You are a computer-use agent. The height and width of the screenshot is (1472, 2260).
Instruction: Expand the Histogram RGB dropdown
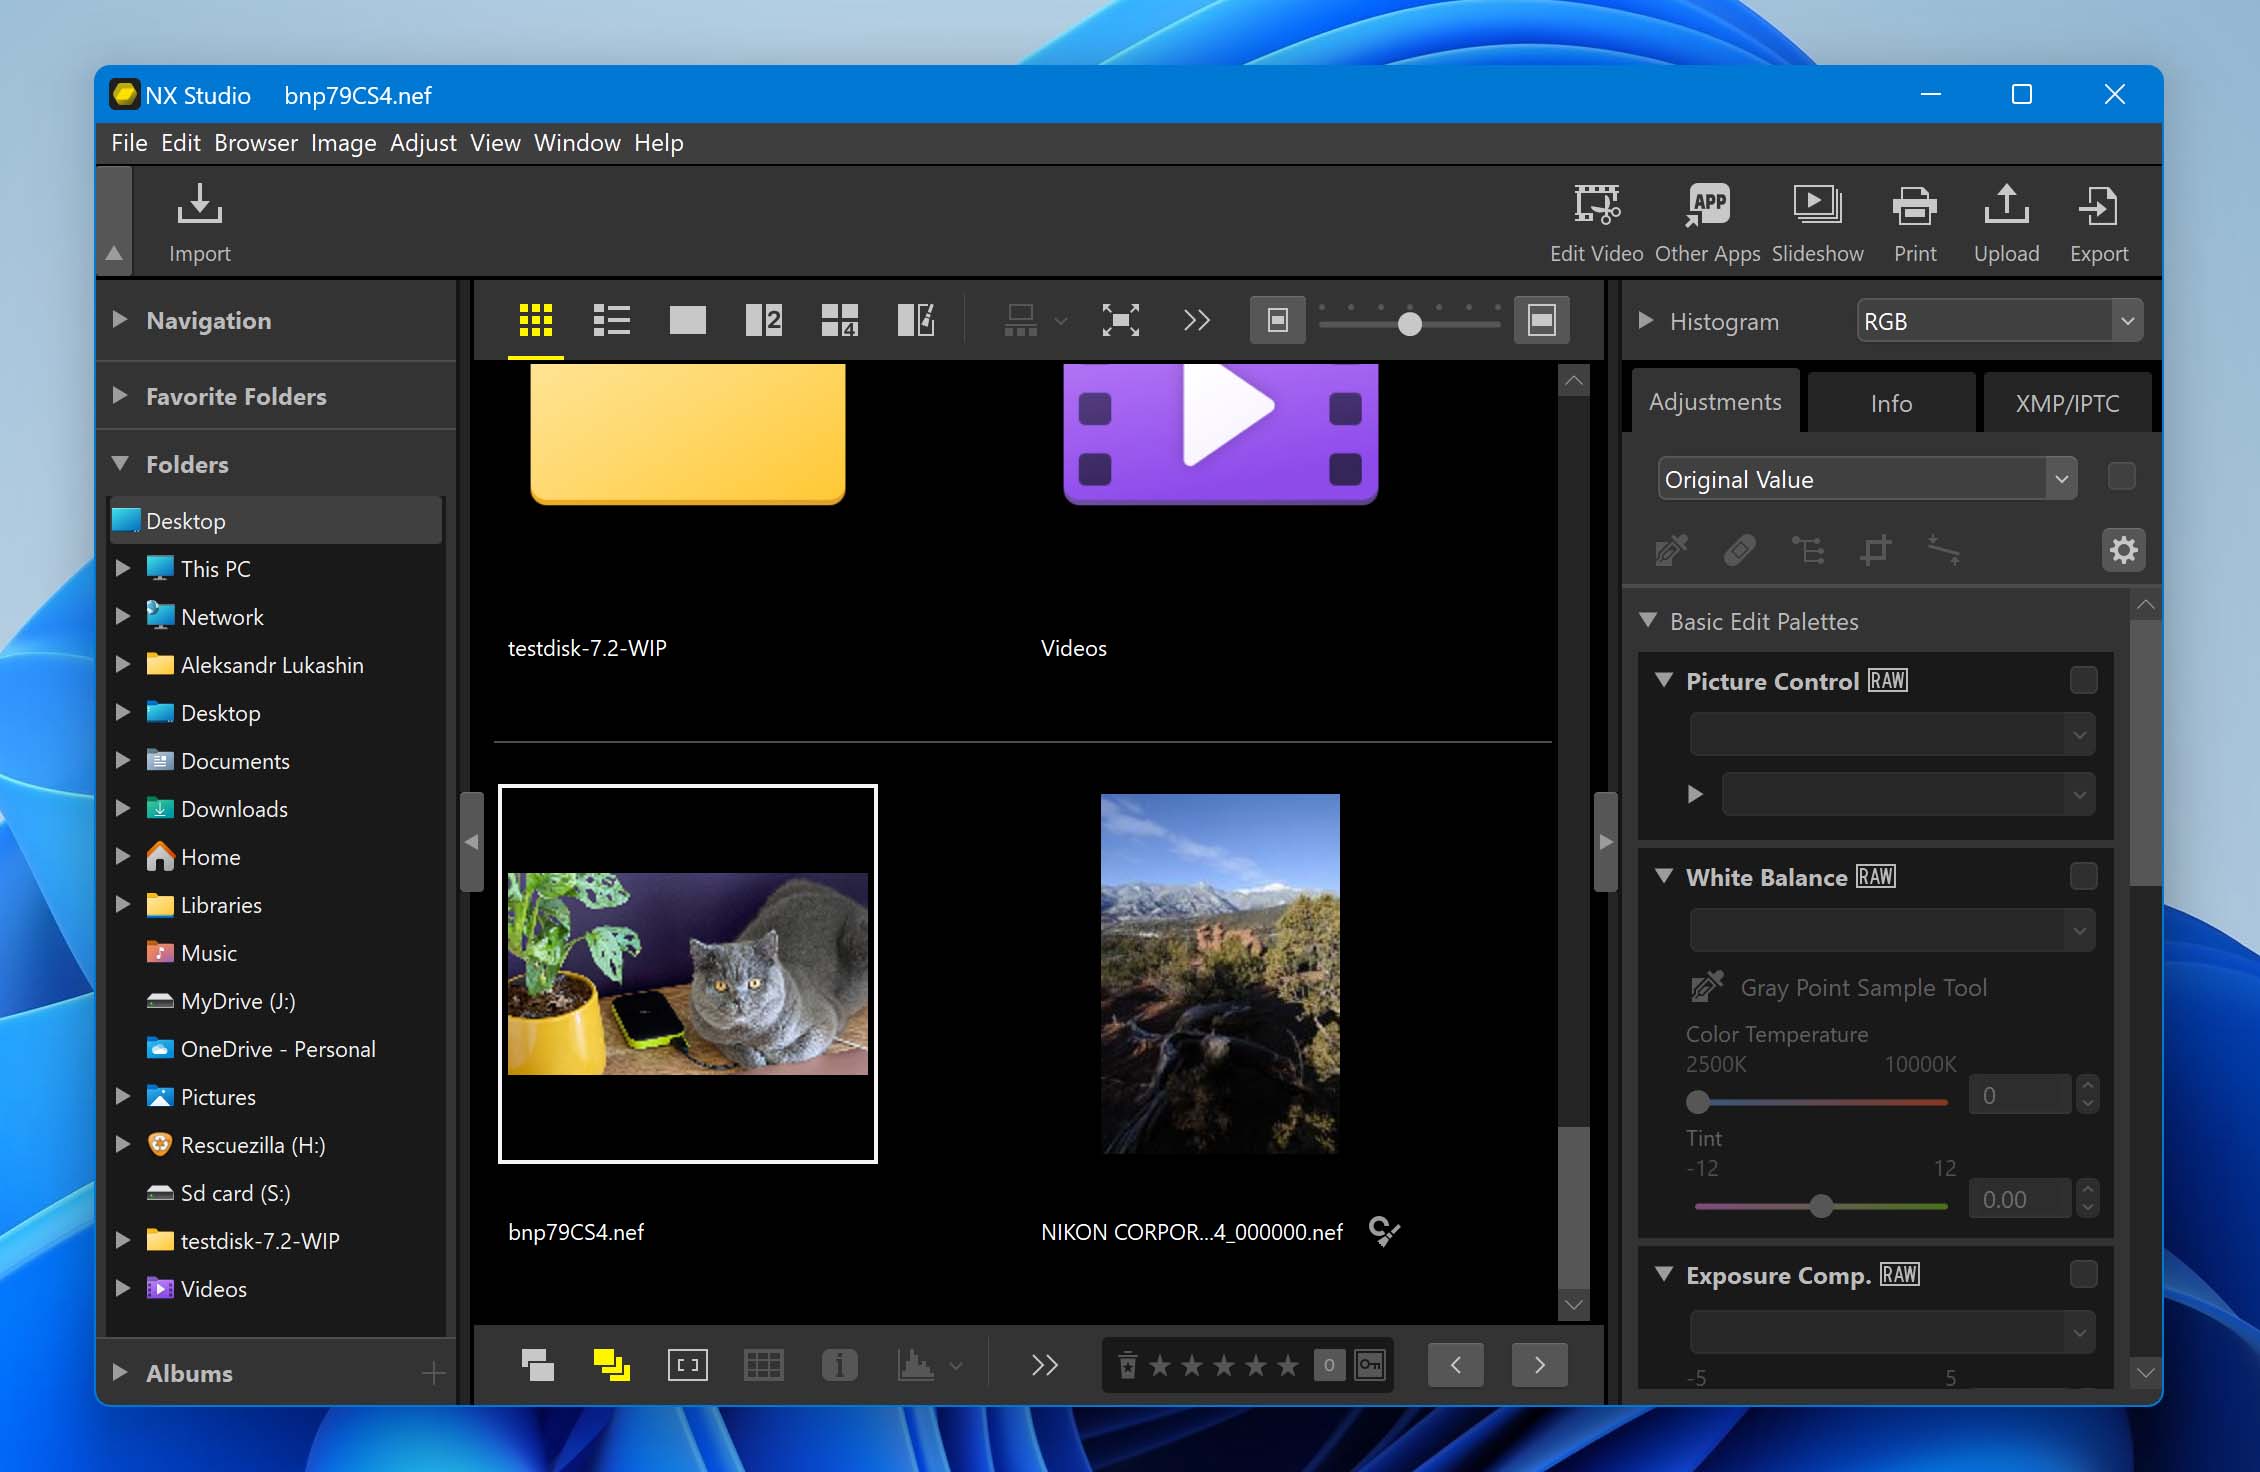coord(2128,319)
